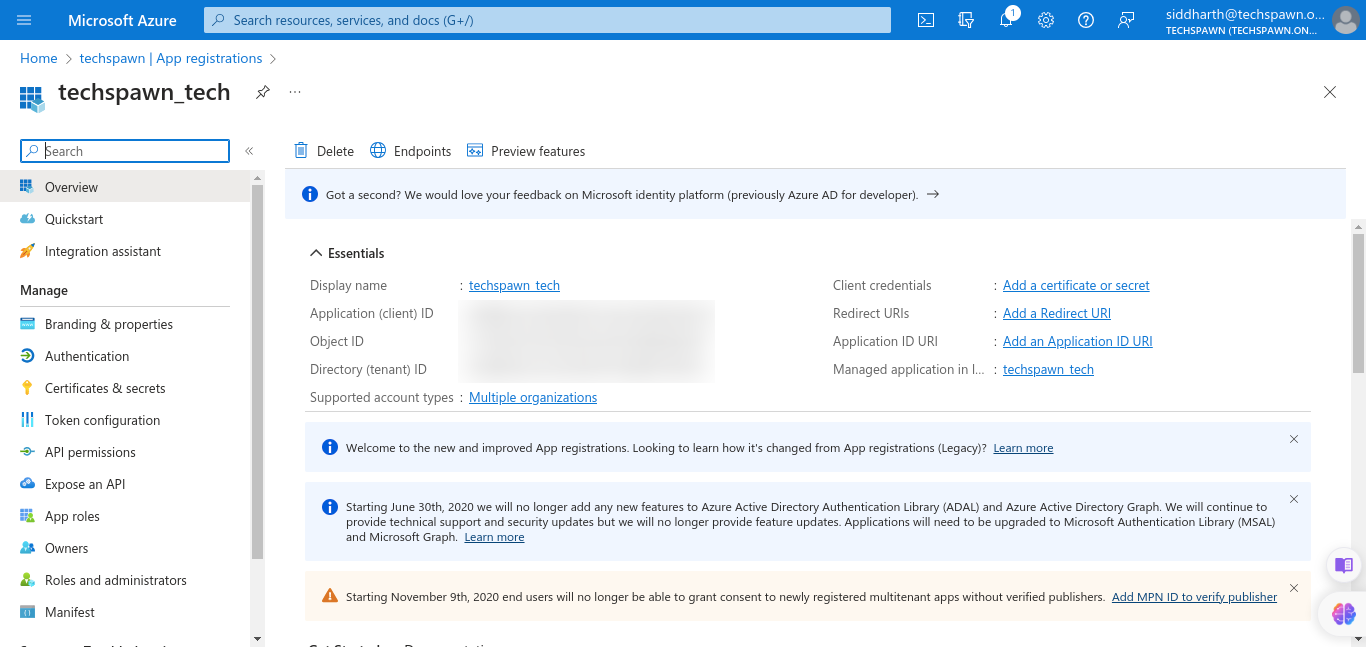Image resolution: width=1366 pixels, height=647 pixels.
Task: Go to Authentication in Manage section
Action: (x=87, y=356)
